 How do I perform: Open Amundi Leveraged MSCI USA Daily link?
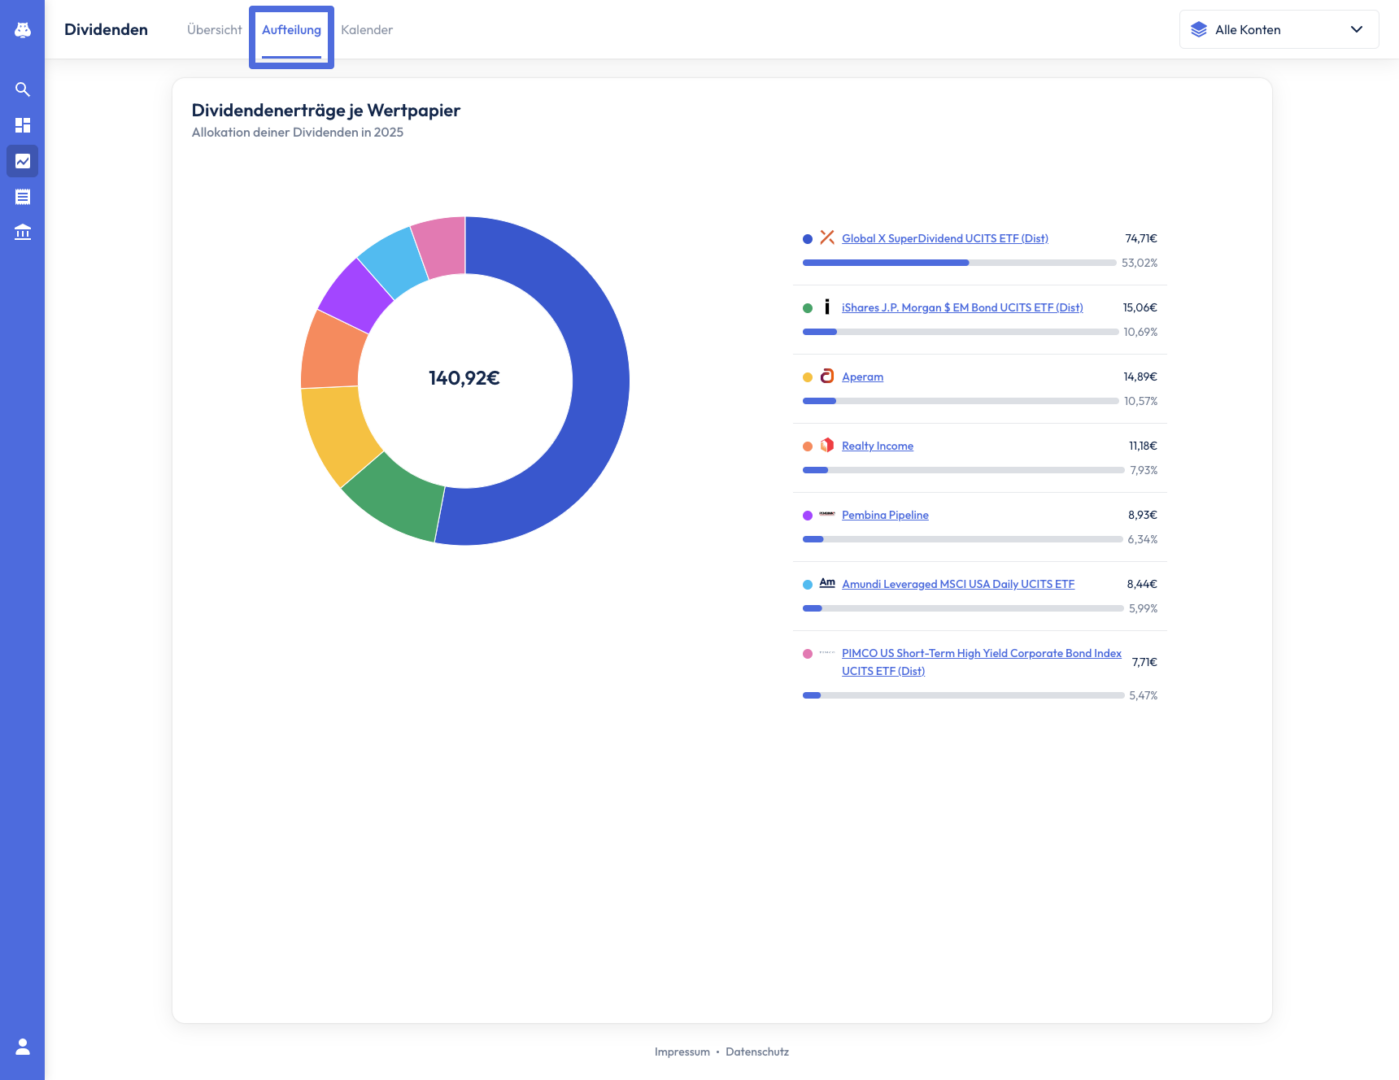point(958,584)
